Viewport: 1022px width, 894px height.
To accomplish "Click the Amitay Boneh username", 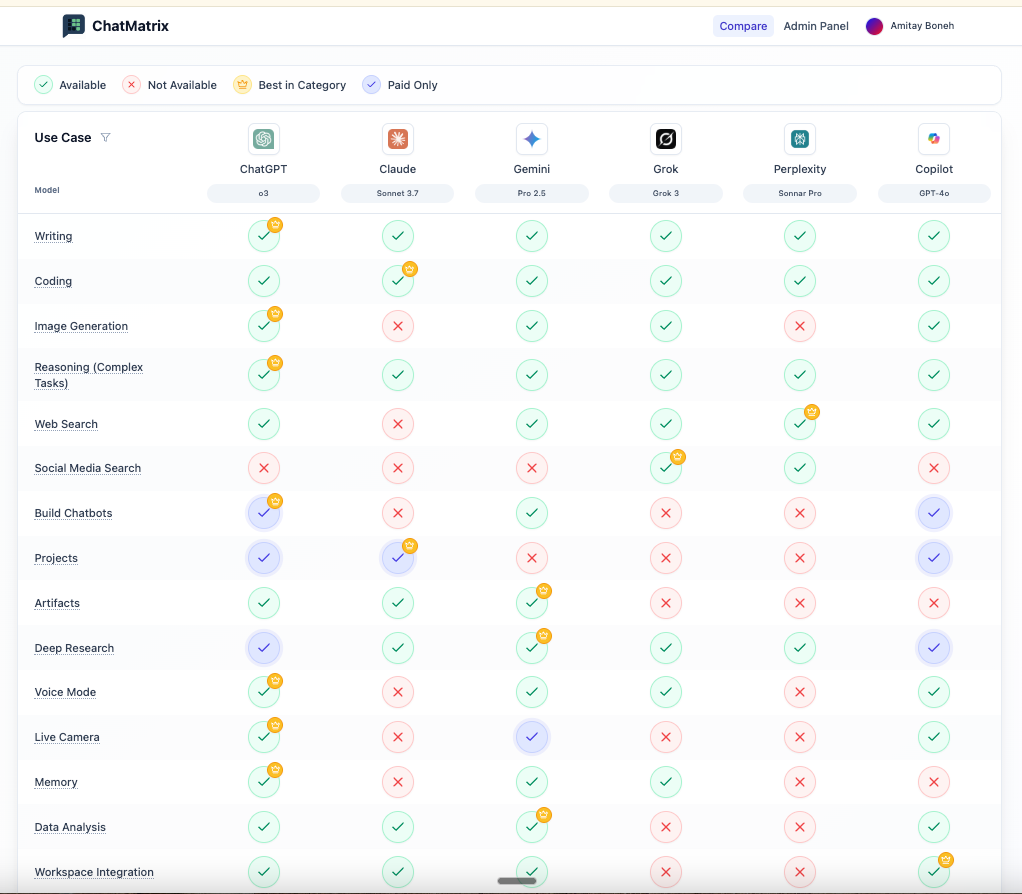I will [x=922, y=26].
